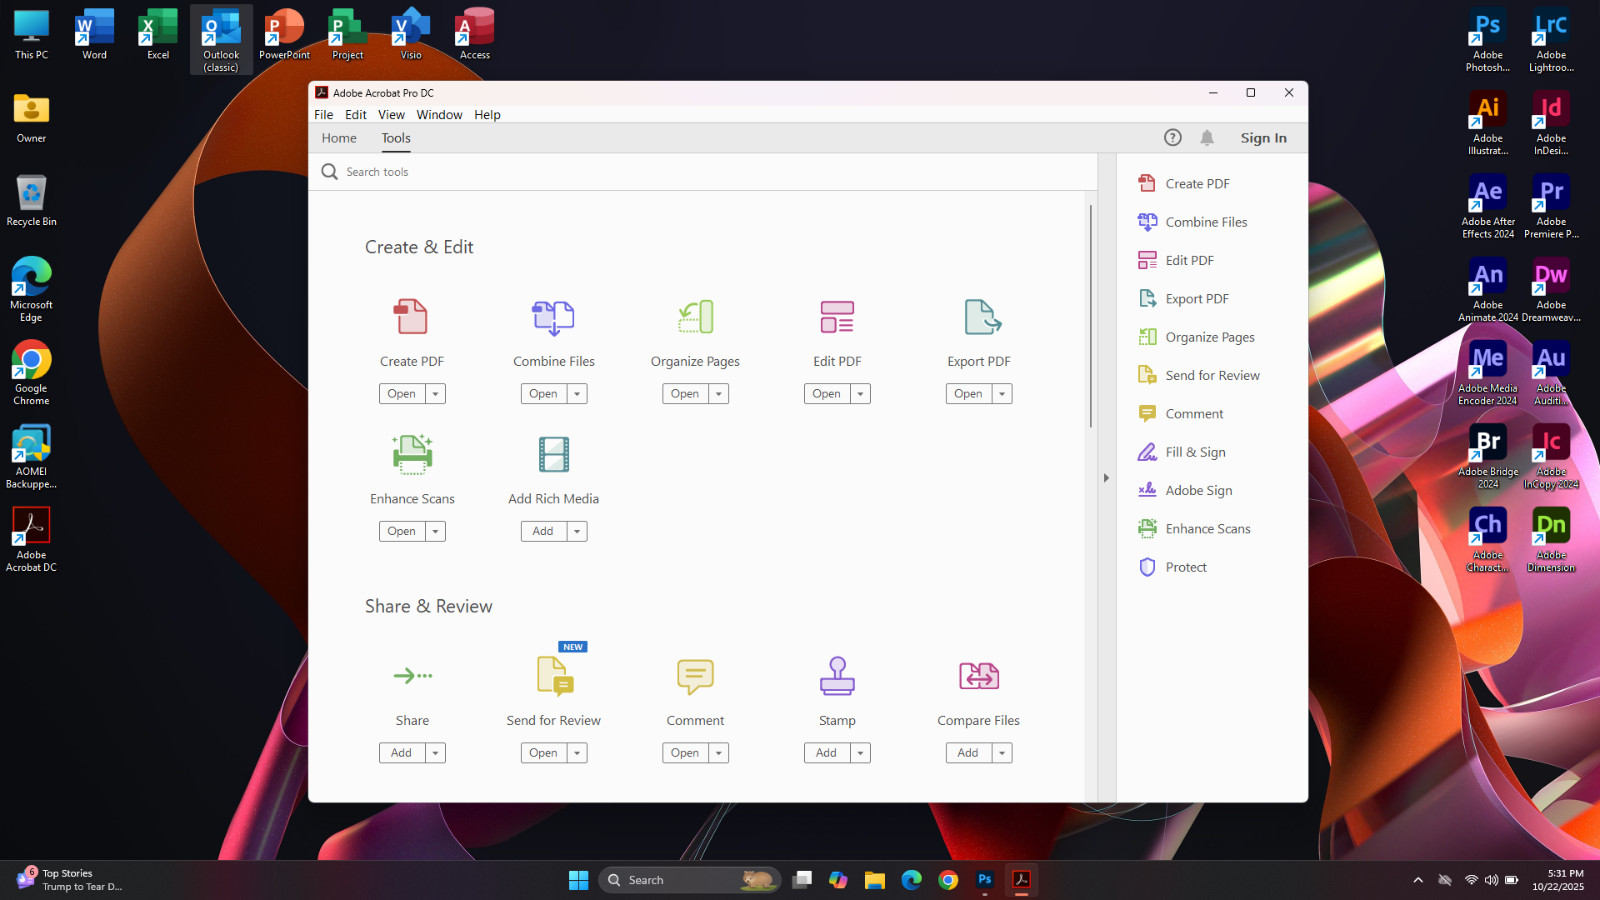The image size is (1600, 900).
Task: Switch to the Home tab
Action: [339, 138]
